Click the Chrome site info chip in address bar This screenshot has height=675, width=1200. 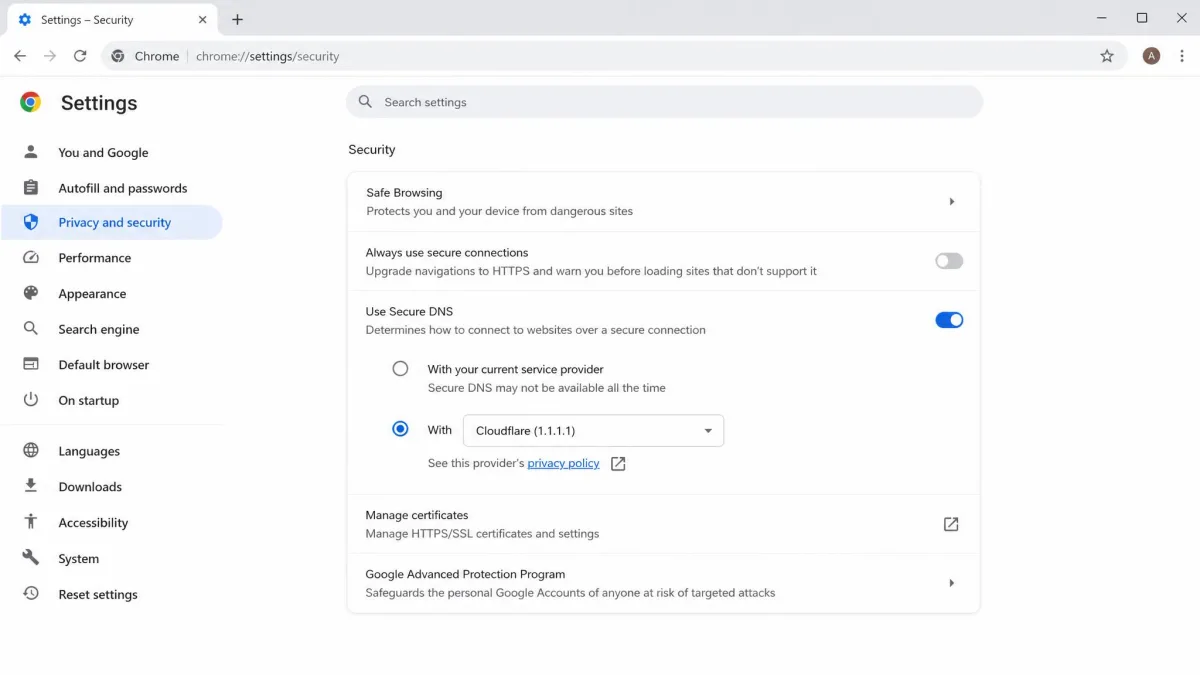pyautogui.click(x=146, y=56)
